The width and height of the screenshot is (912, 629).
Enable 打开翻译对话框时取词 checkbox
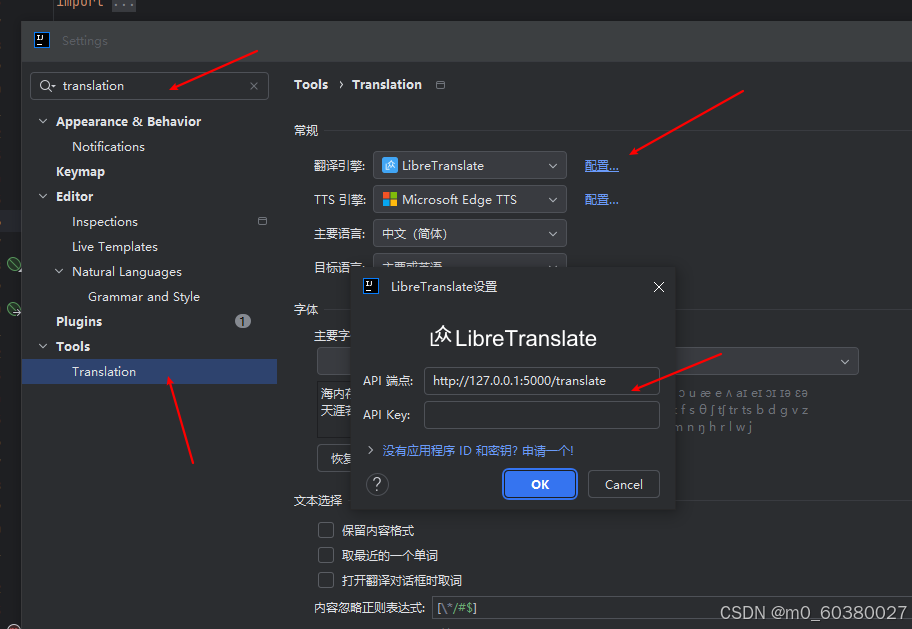pos(326,580)
